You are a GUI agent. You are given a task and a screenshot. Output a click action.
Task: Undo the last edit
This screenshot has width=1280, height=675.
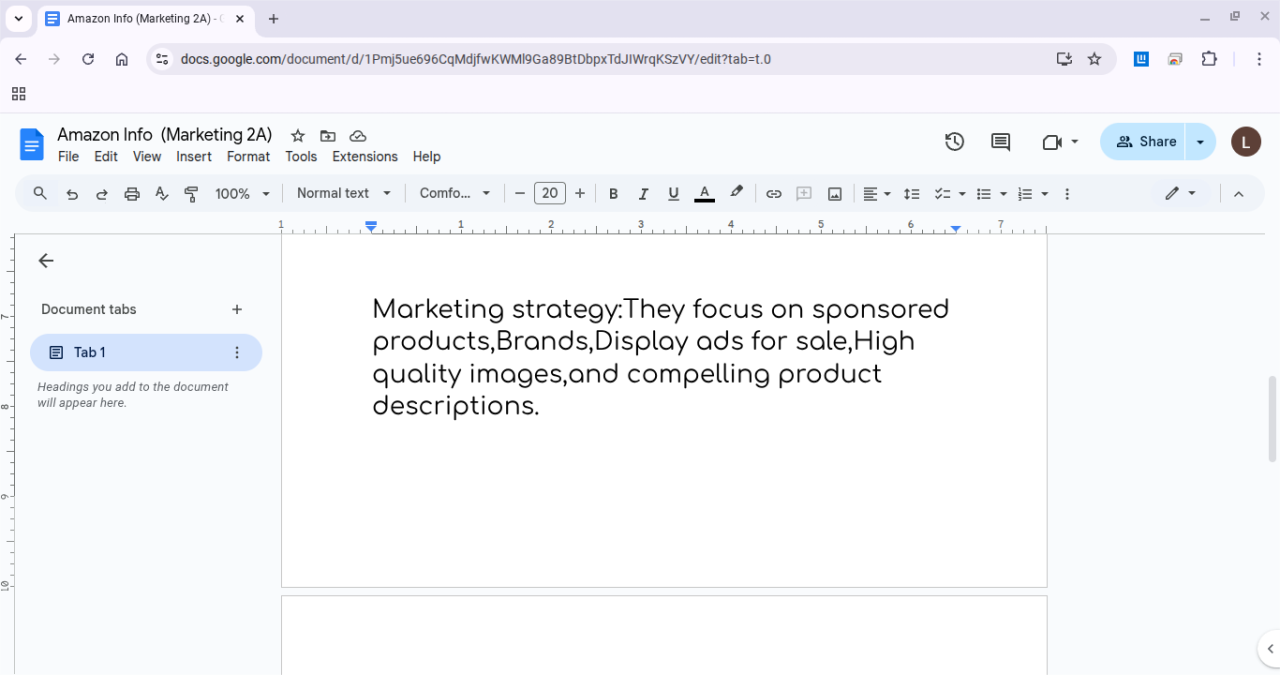(72, 194)
